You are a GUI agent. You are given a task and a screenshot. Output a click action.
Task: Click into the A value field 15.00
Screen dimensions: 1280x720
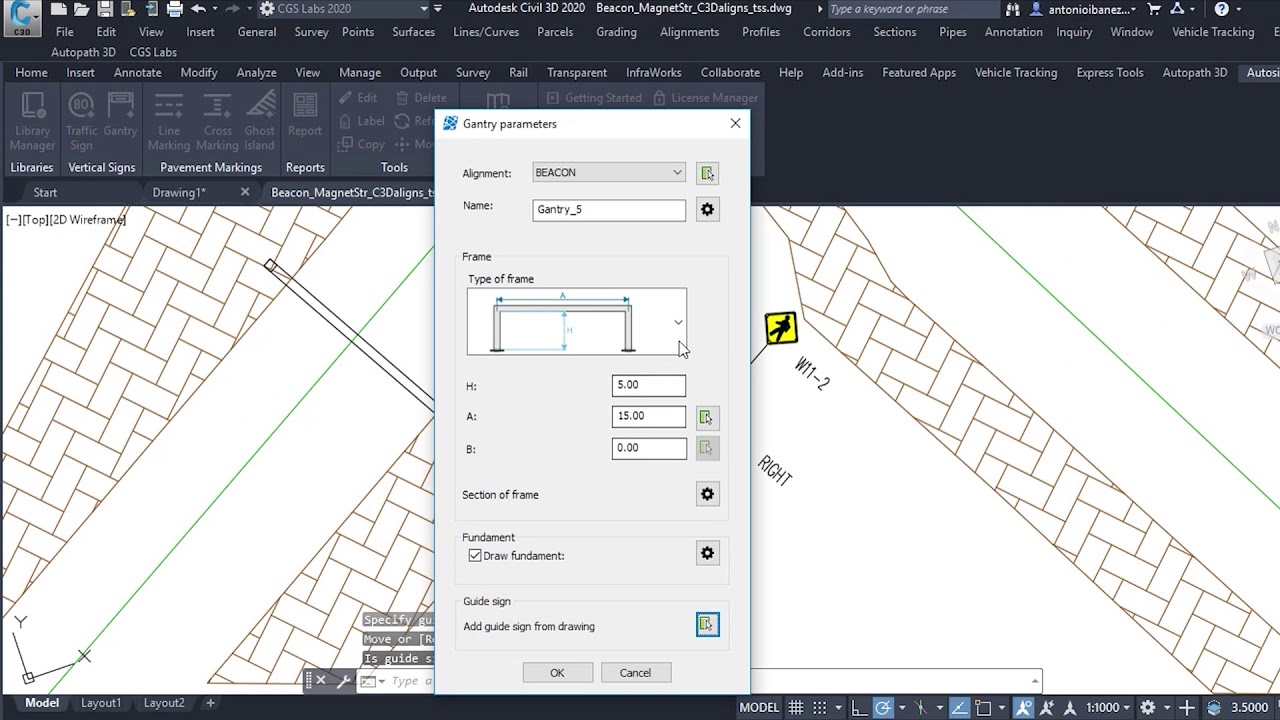point(648,416)
